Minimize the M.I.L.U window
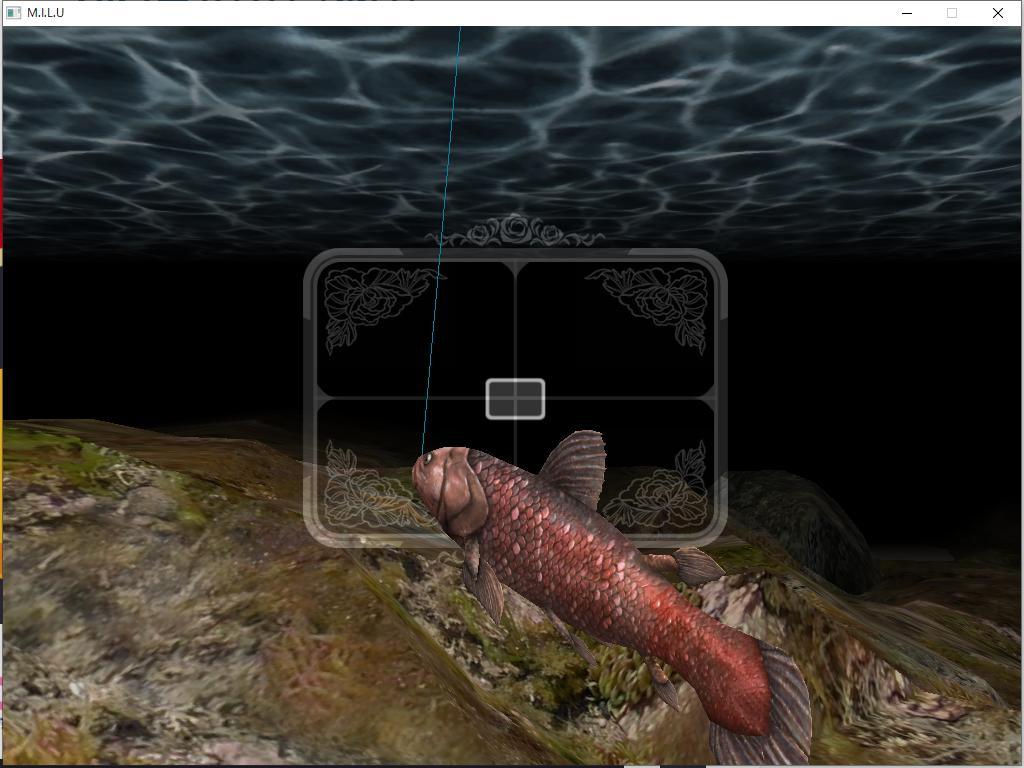The height and width of the screenshot is (768, 1024). 906,13
